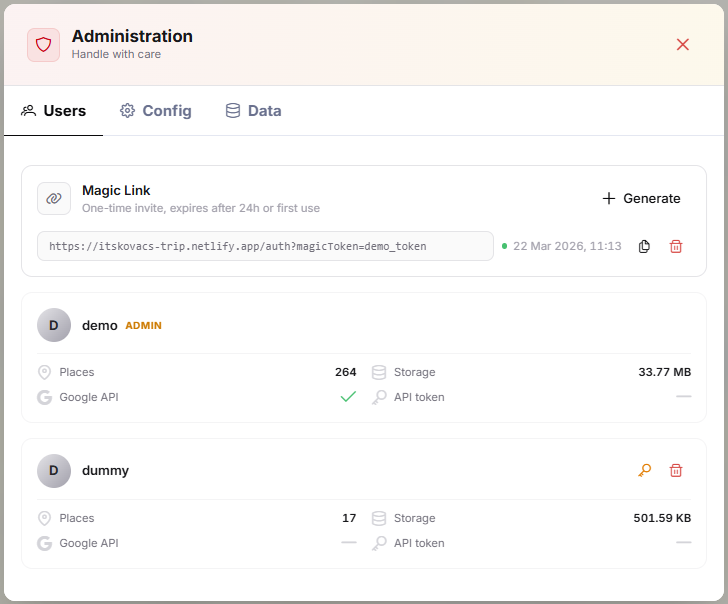Copy the magic link to clipboard
The width and height of the screenshot is (728, 604).
(645, 246)
